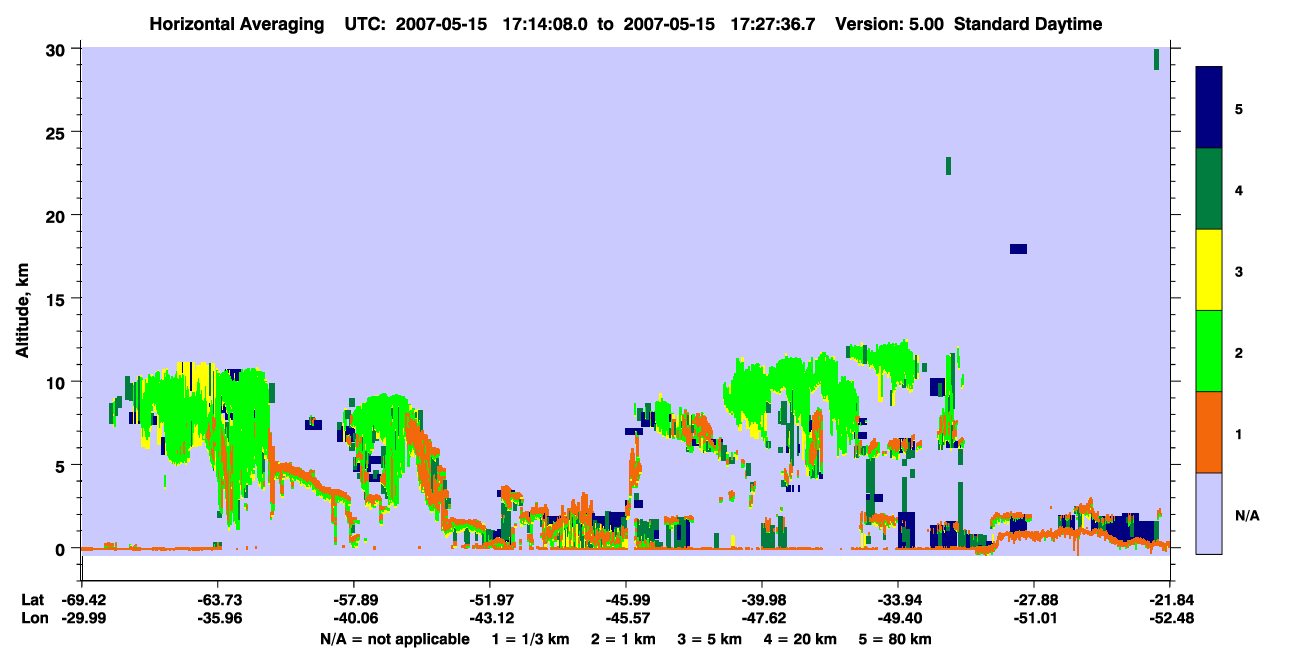Click the latitude value -51.97
The width and height of the screenshot is (1300, 667).
(x=490, y=599)
